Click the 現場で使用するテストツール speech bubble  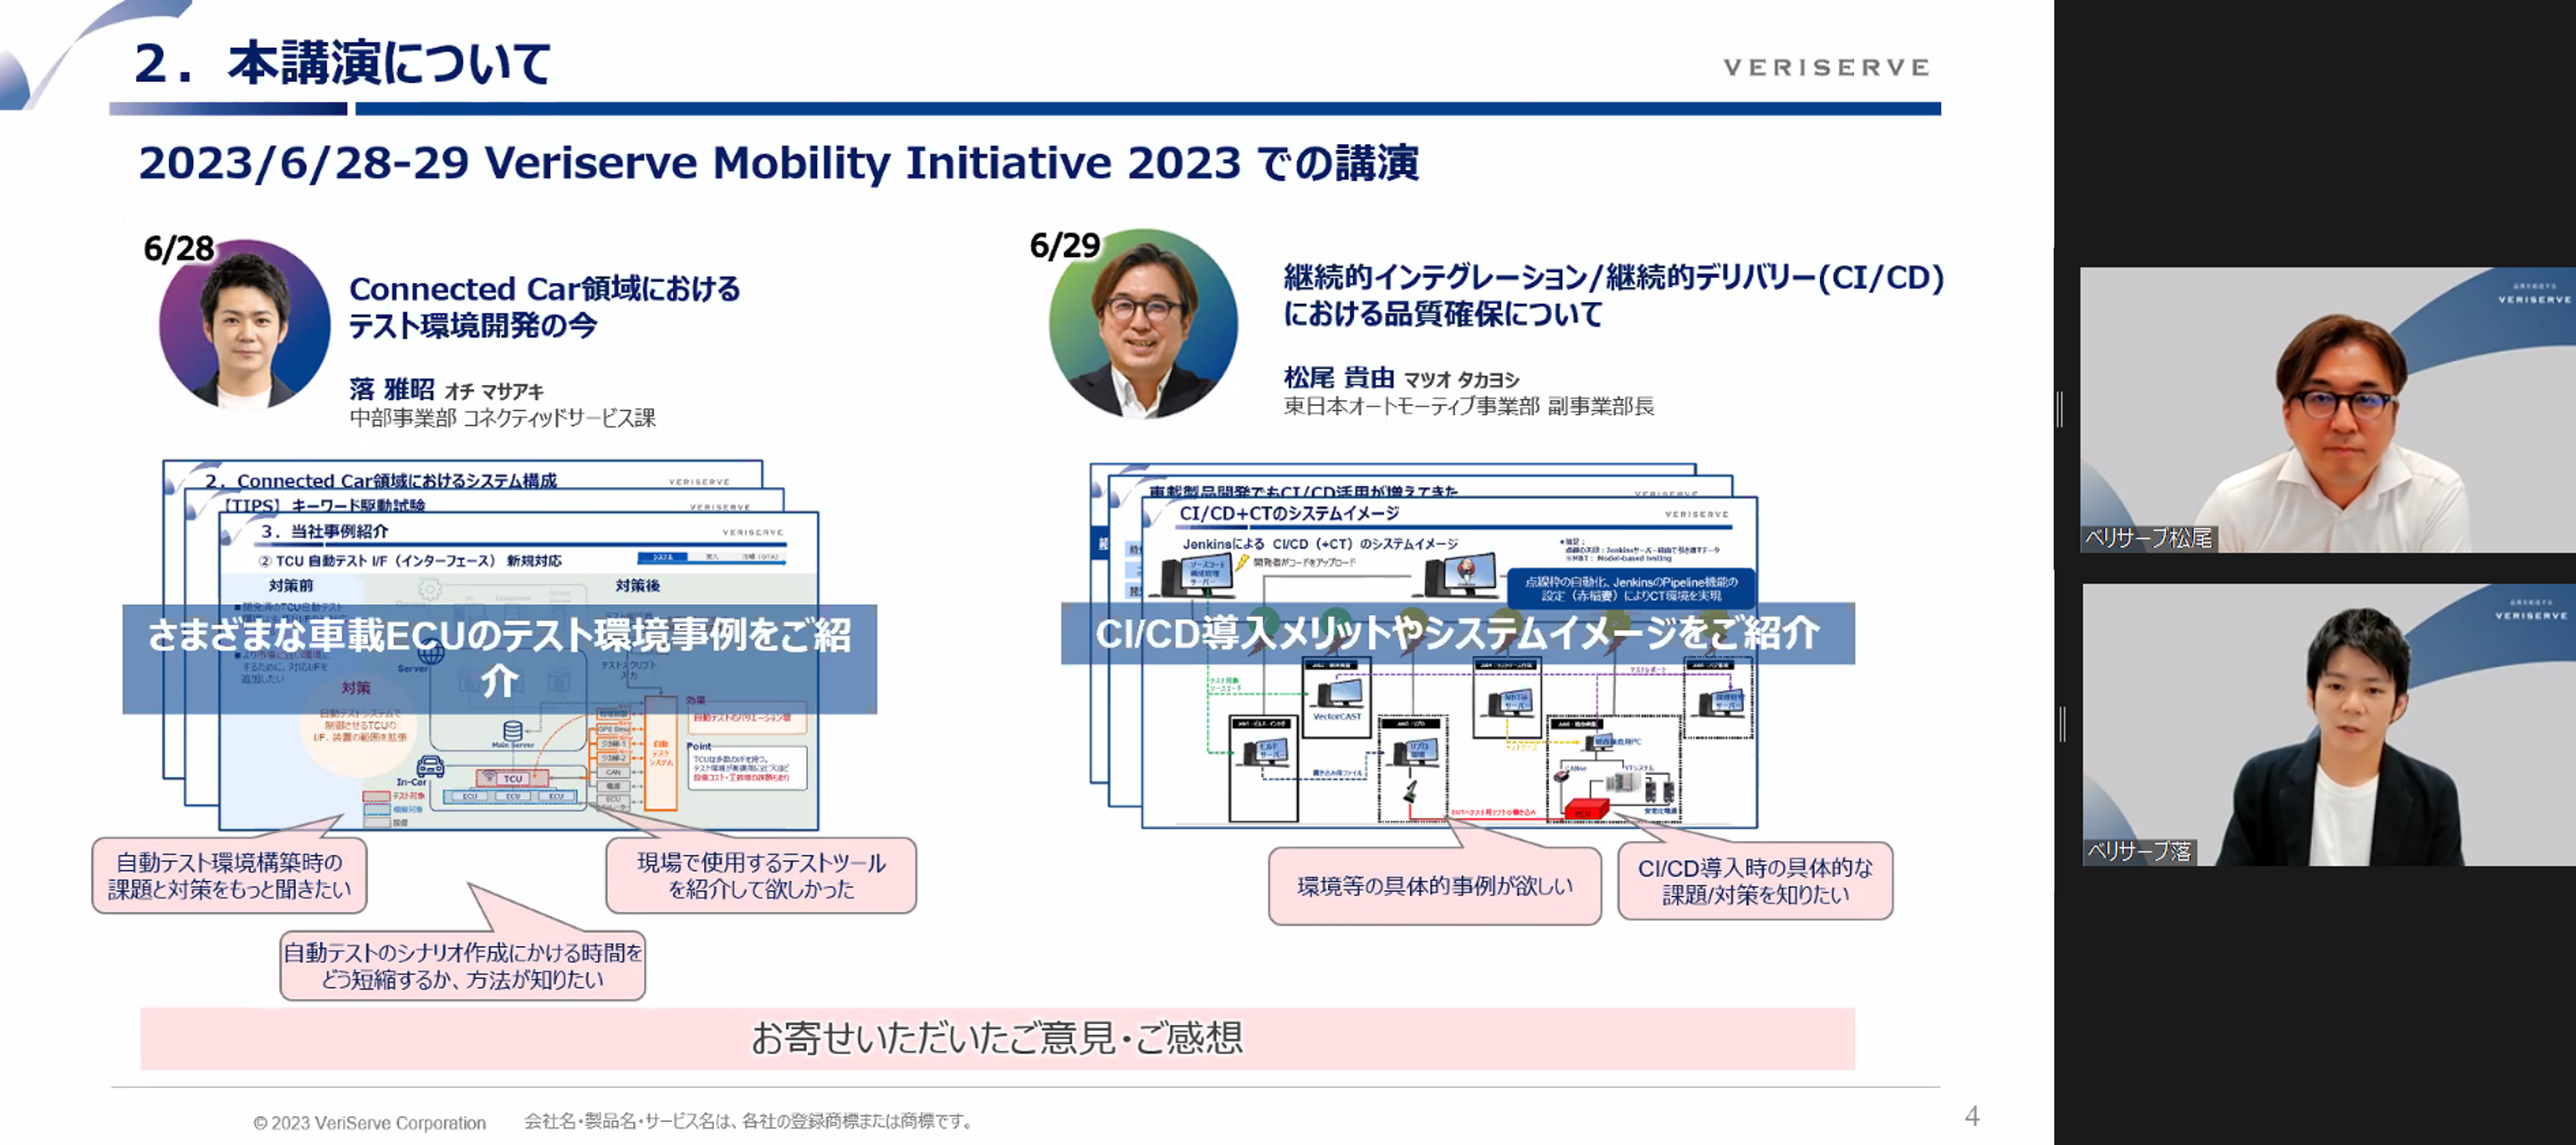tap(761, 875)
